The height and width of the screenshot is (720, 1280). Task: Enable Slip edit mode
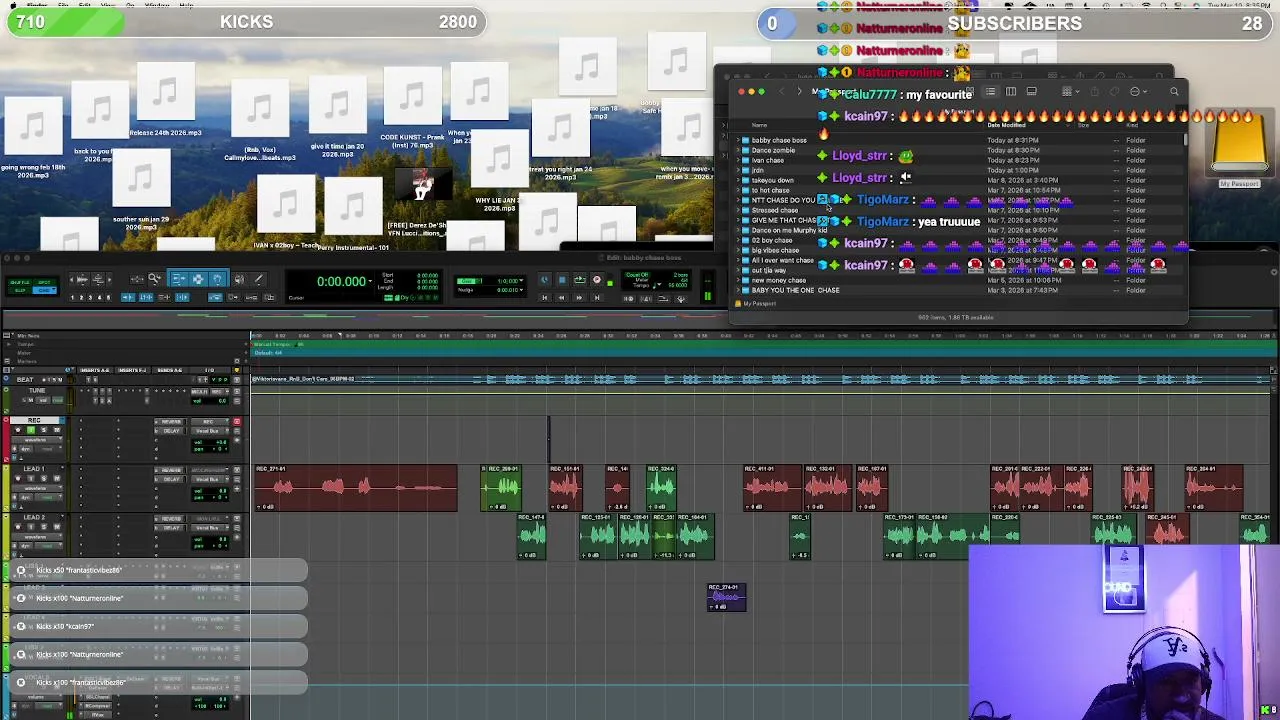pyautogui.click(x=19, y=290)
